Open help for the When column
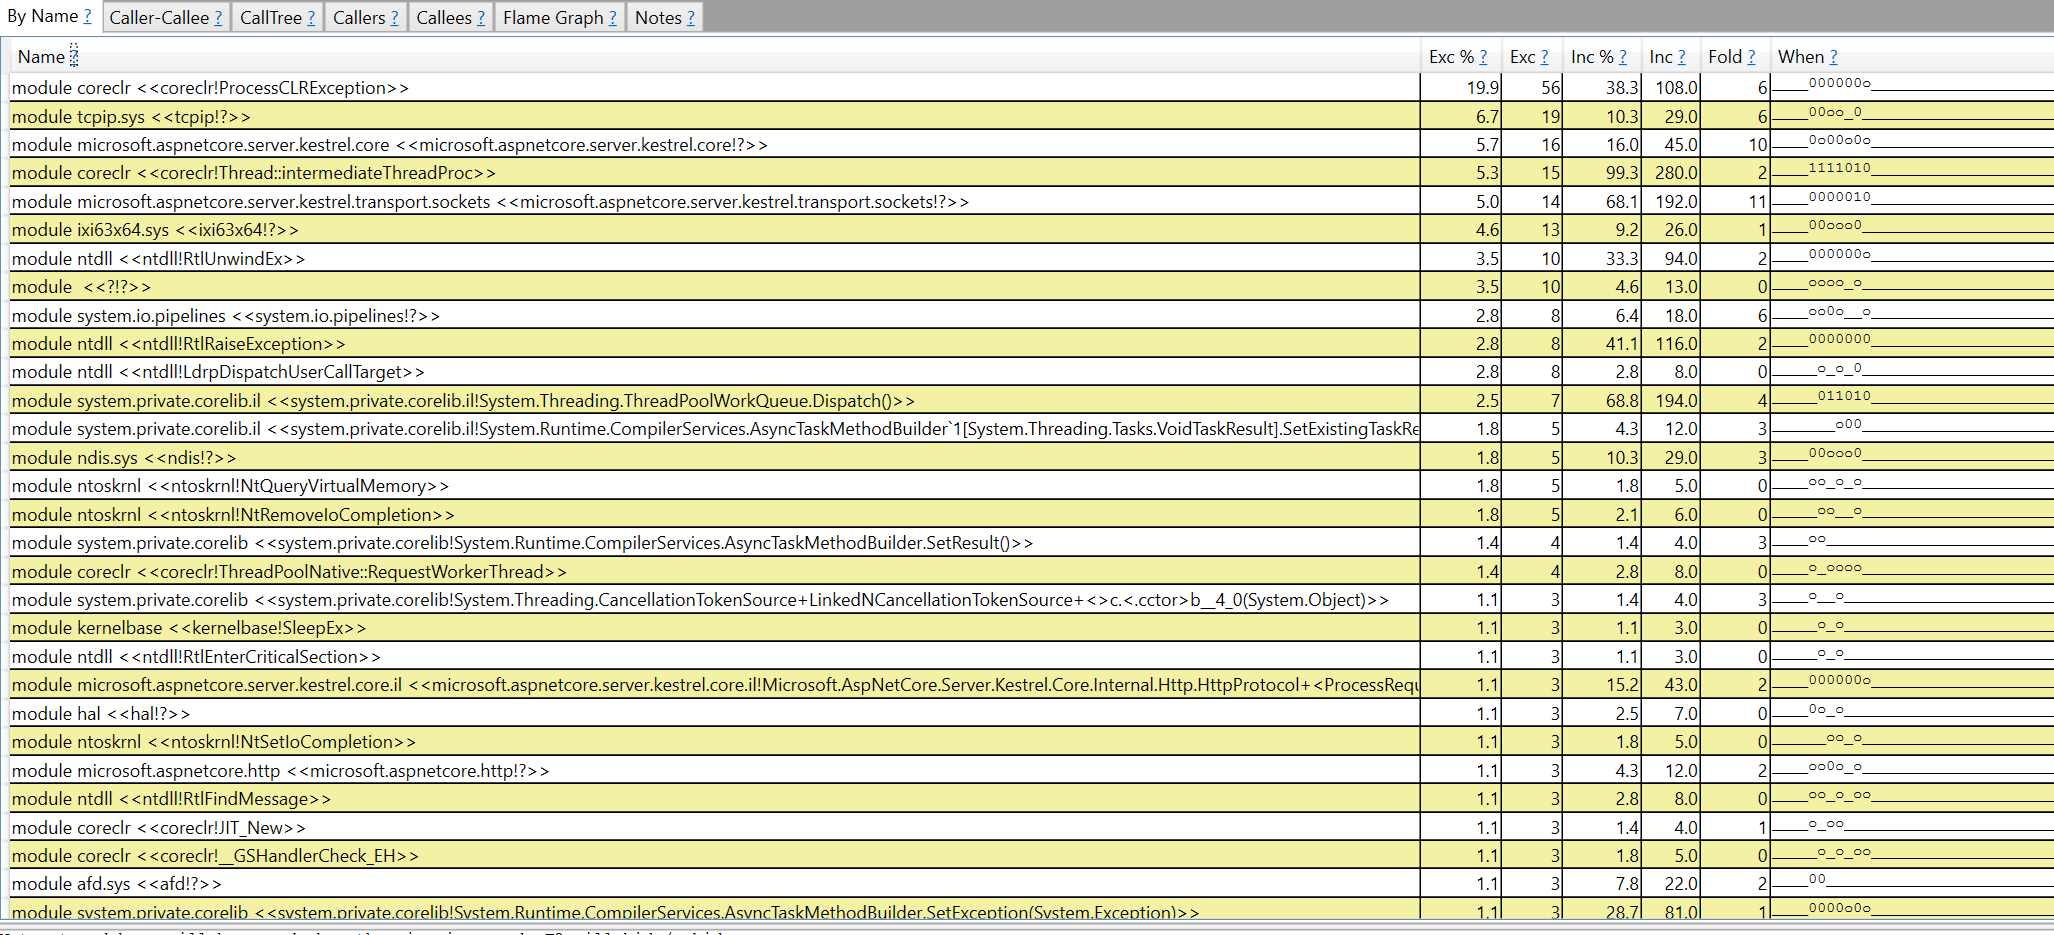The image size is (2054, 935). pos(1833,56)
